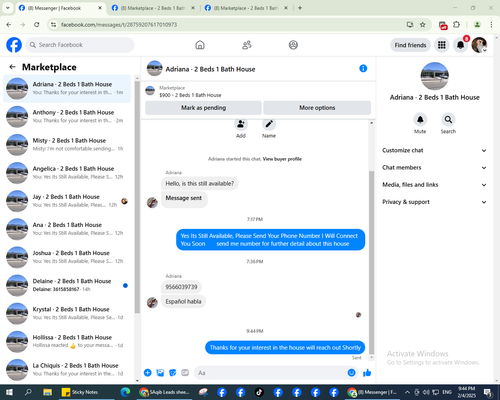This screenshot has width=500, height=400.
Task: Search in conversation magnifier icon
Action: point(448,119)
